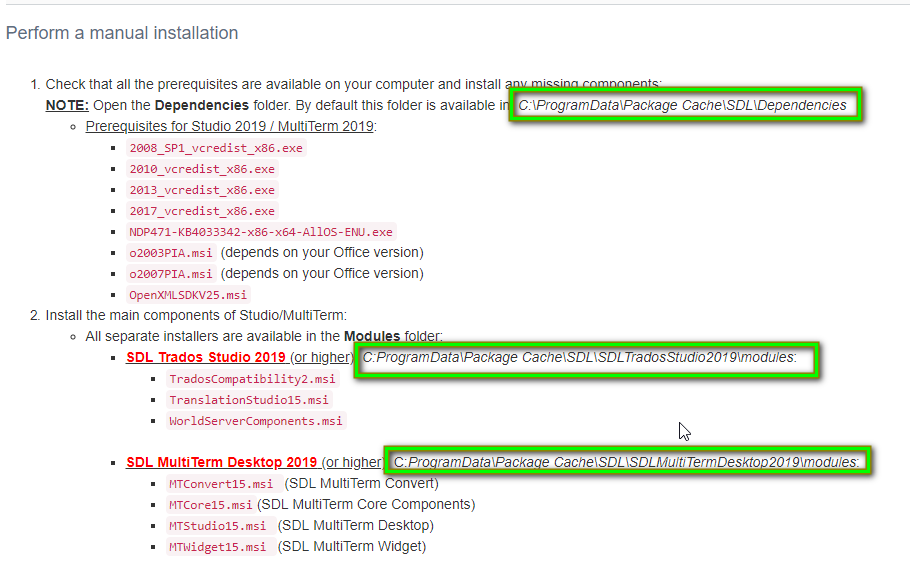Click the MTConvert15.msi filename
This screenshot has height=568, width=910.
point(221,484)
